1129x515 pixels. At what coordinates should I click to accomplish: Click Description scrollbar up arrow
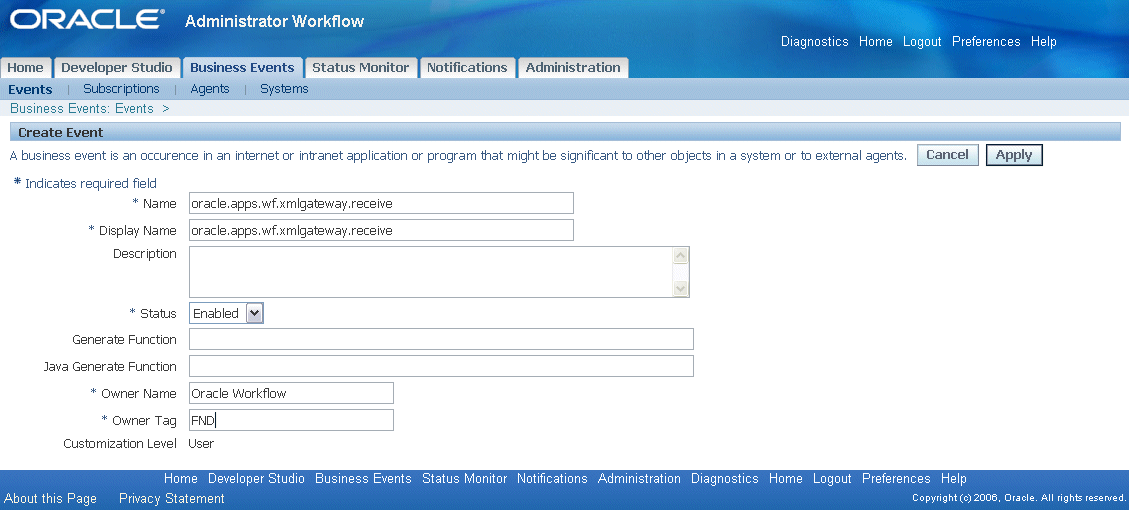coord(680,255)
